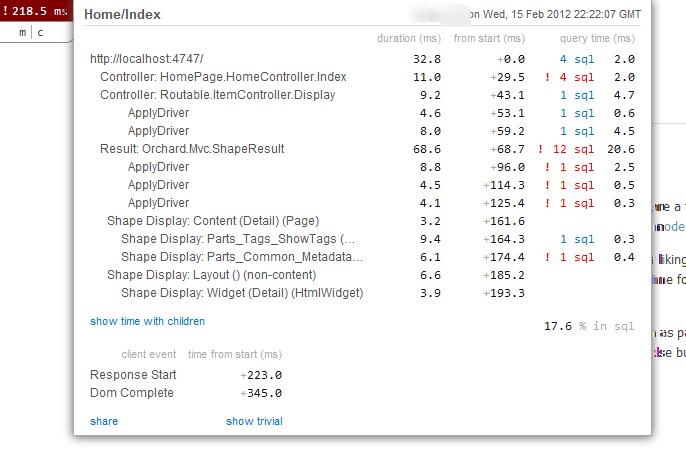Select the "c" tab below the timing button
This screenshot has width=686, height=461.
point(41,33)
